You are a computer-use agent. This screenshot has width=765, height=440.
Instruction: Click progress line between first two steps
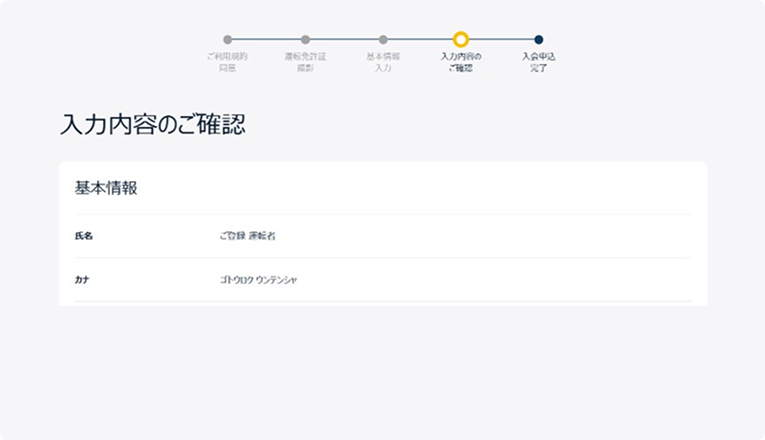266,40
